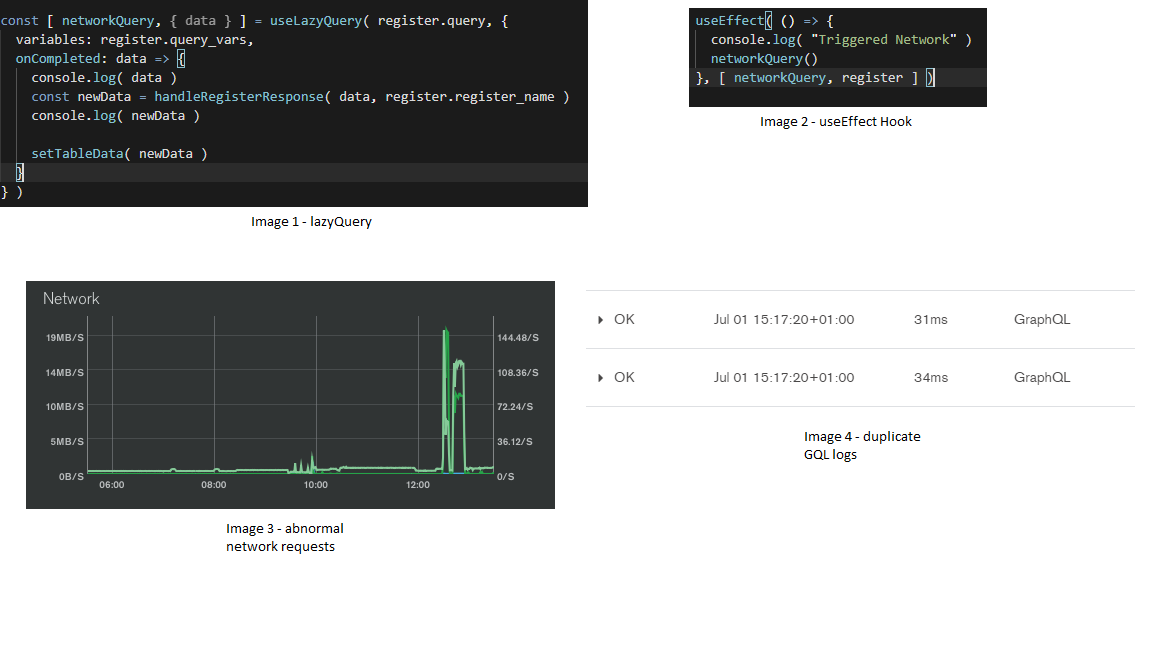
Task: Click the "Image 1 - lazyQuery" caption
Action: point(311,222)
